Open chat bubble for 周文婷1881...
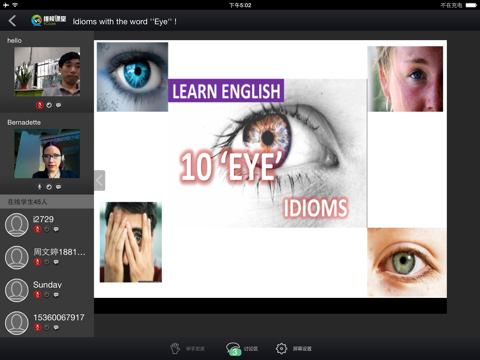The width and height of the screenshot is (480, 360). [x=56, y=262]
